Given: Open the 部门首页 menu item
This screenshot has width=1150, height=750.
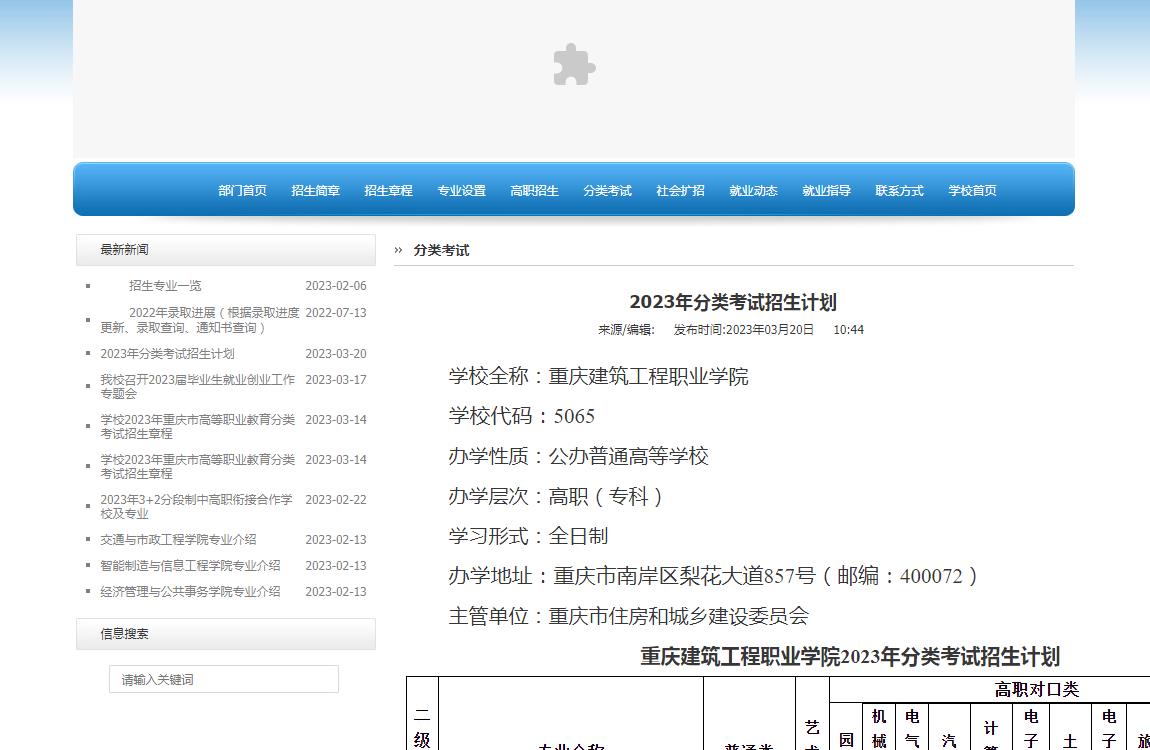Looking at the screenshot, I should click(x=242, y=191).
